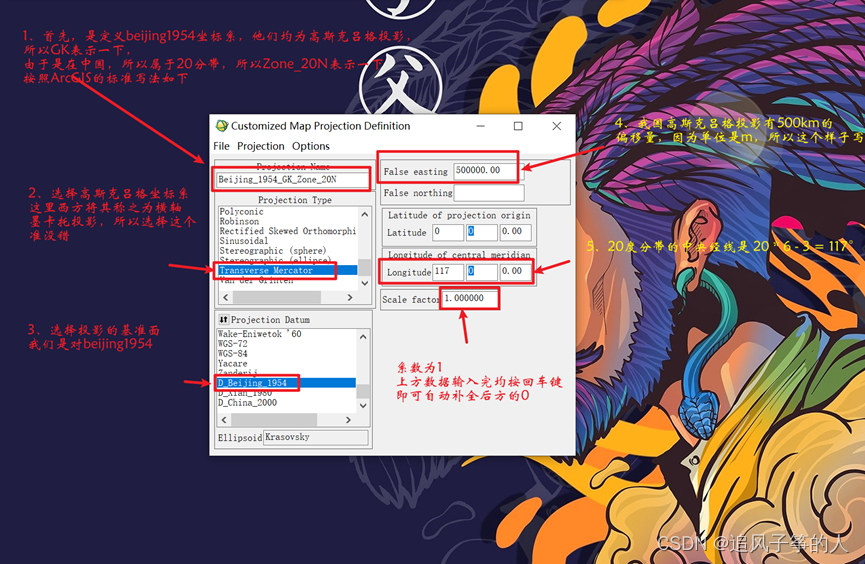Click the Projection Name input field
This screenshot has width=865, height=564.
[293, 179]
